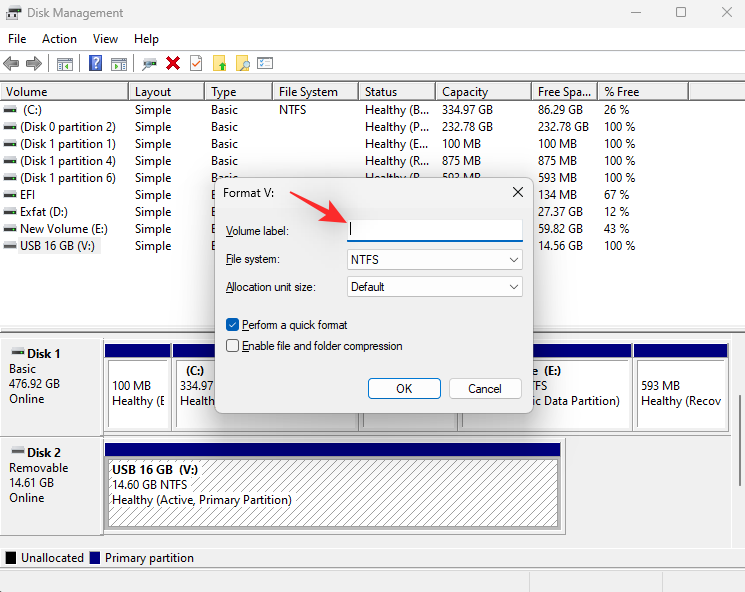Viewport: 745px width, 592px height.
Task: Click drive icon beside Exfat (D:)
Action: coord(10,212)
